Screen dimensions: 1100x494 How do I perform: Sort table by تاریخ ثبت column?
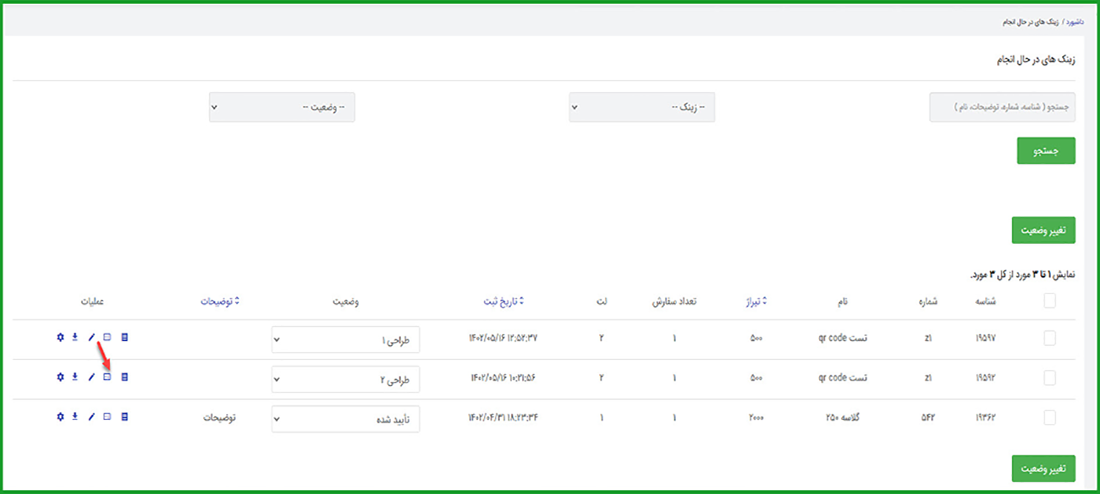(500, 301)
